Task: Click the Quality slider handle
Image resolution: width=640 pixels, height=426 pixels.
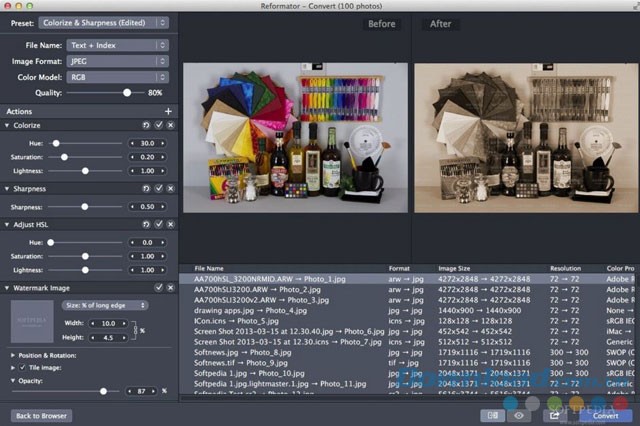Action: tap(127, 92)
